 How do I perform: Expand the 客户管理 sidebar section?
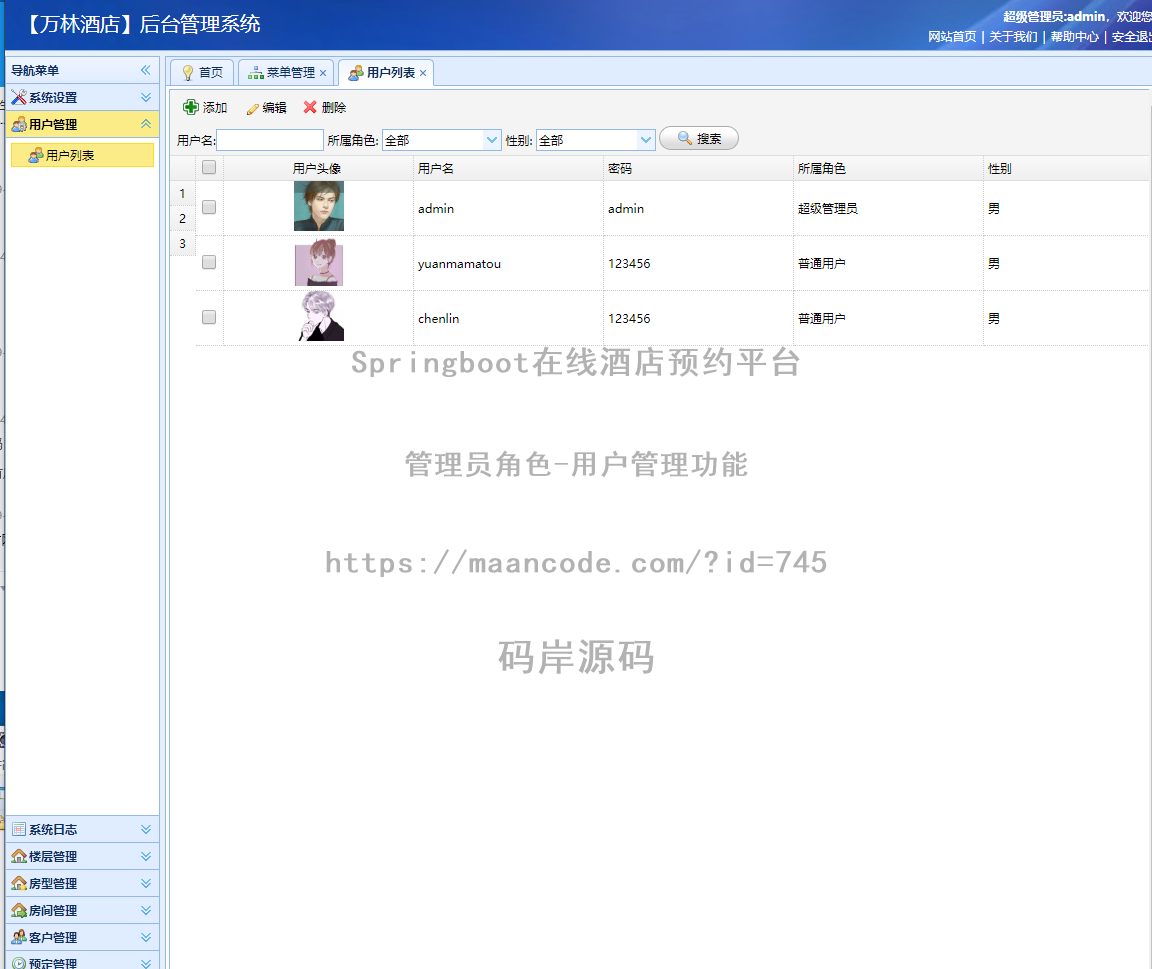[145, 937]
